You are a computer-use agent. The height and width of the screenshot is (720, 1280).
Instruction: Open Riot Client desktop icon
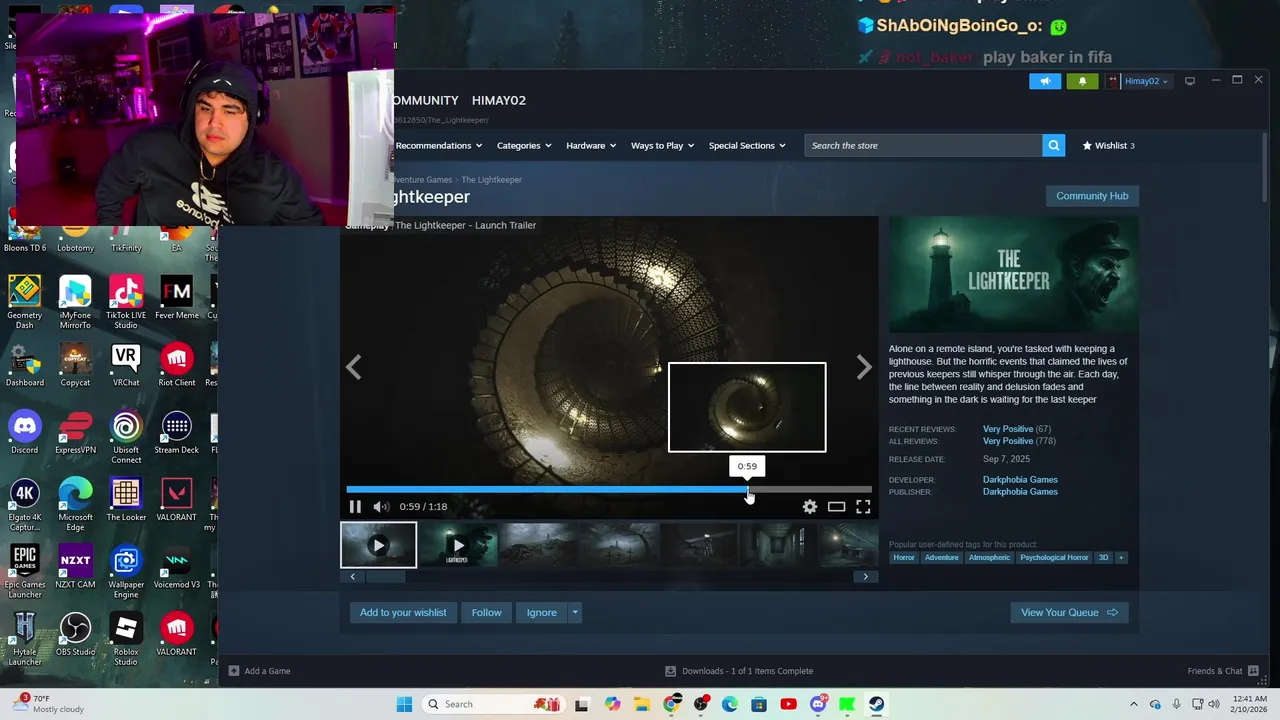(177, 365)
